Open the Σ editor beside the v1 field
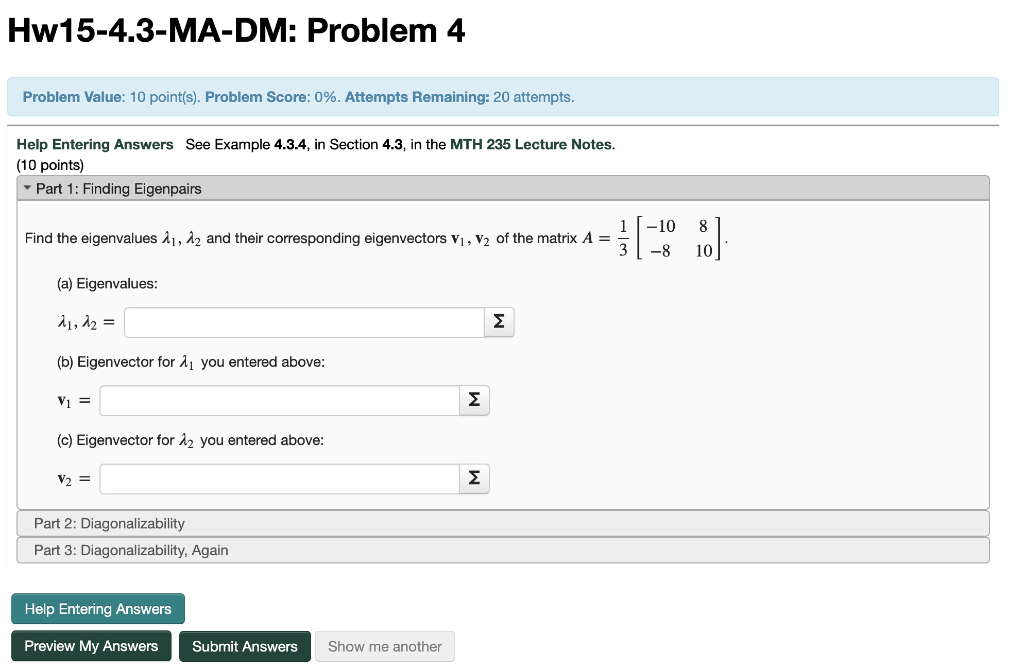Viewport: 1024px width, 668px height. [x=473, y=400]
